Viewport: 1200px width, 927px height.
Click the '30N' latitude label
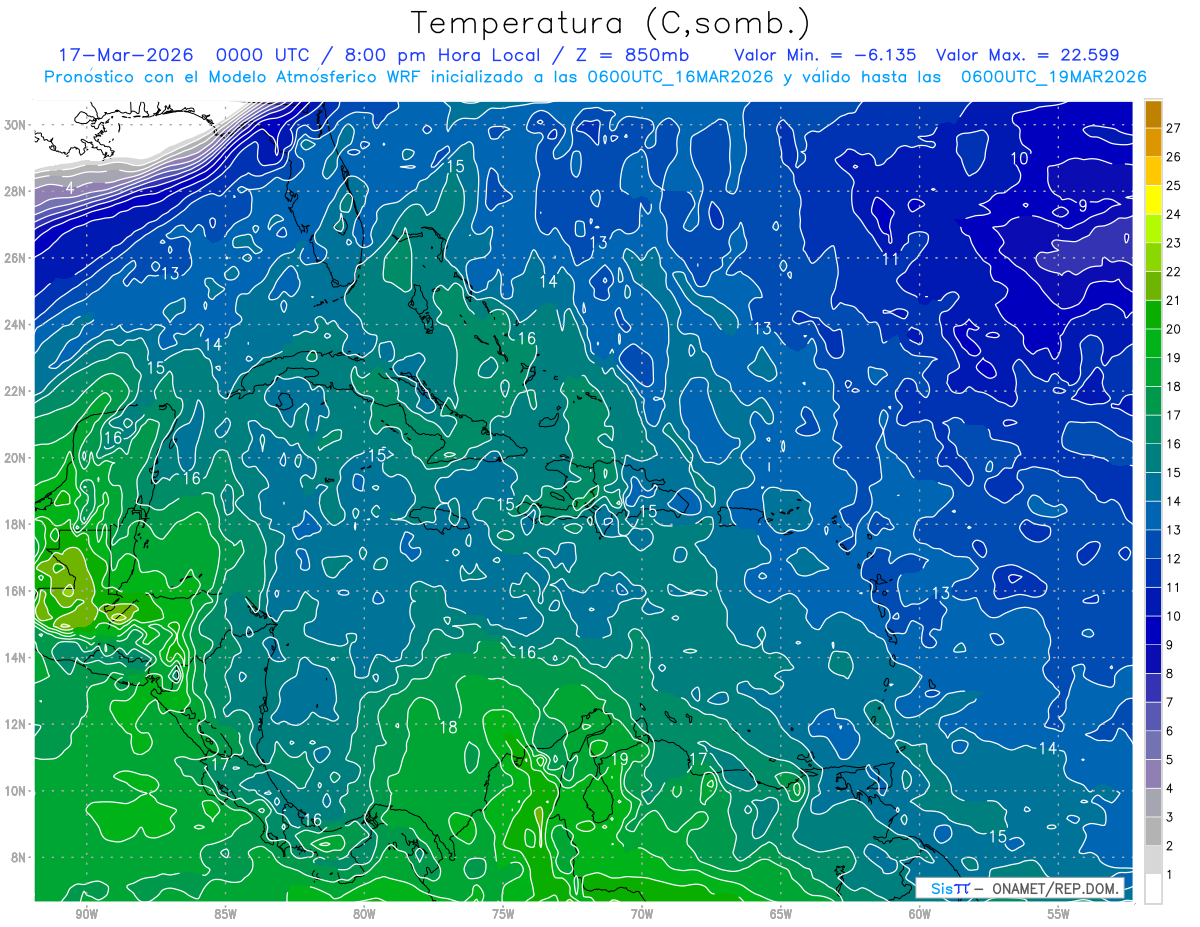[15, 124]
